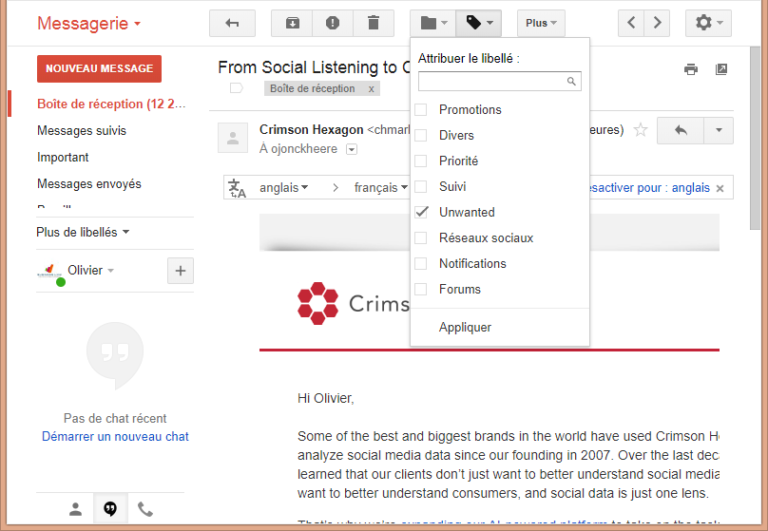Viewport: 768px width, 531px height.
Task: Check the Forums label checkbox
Action: click(x=421, y=289)
